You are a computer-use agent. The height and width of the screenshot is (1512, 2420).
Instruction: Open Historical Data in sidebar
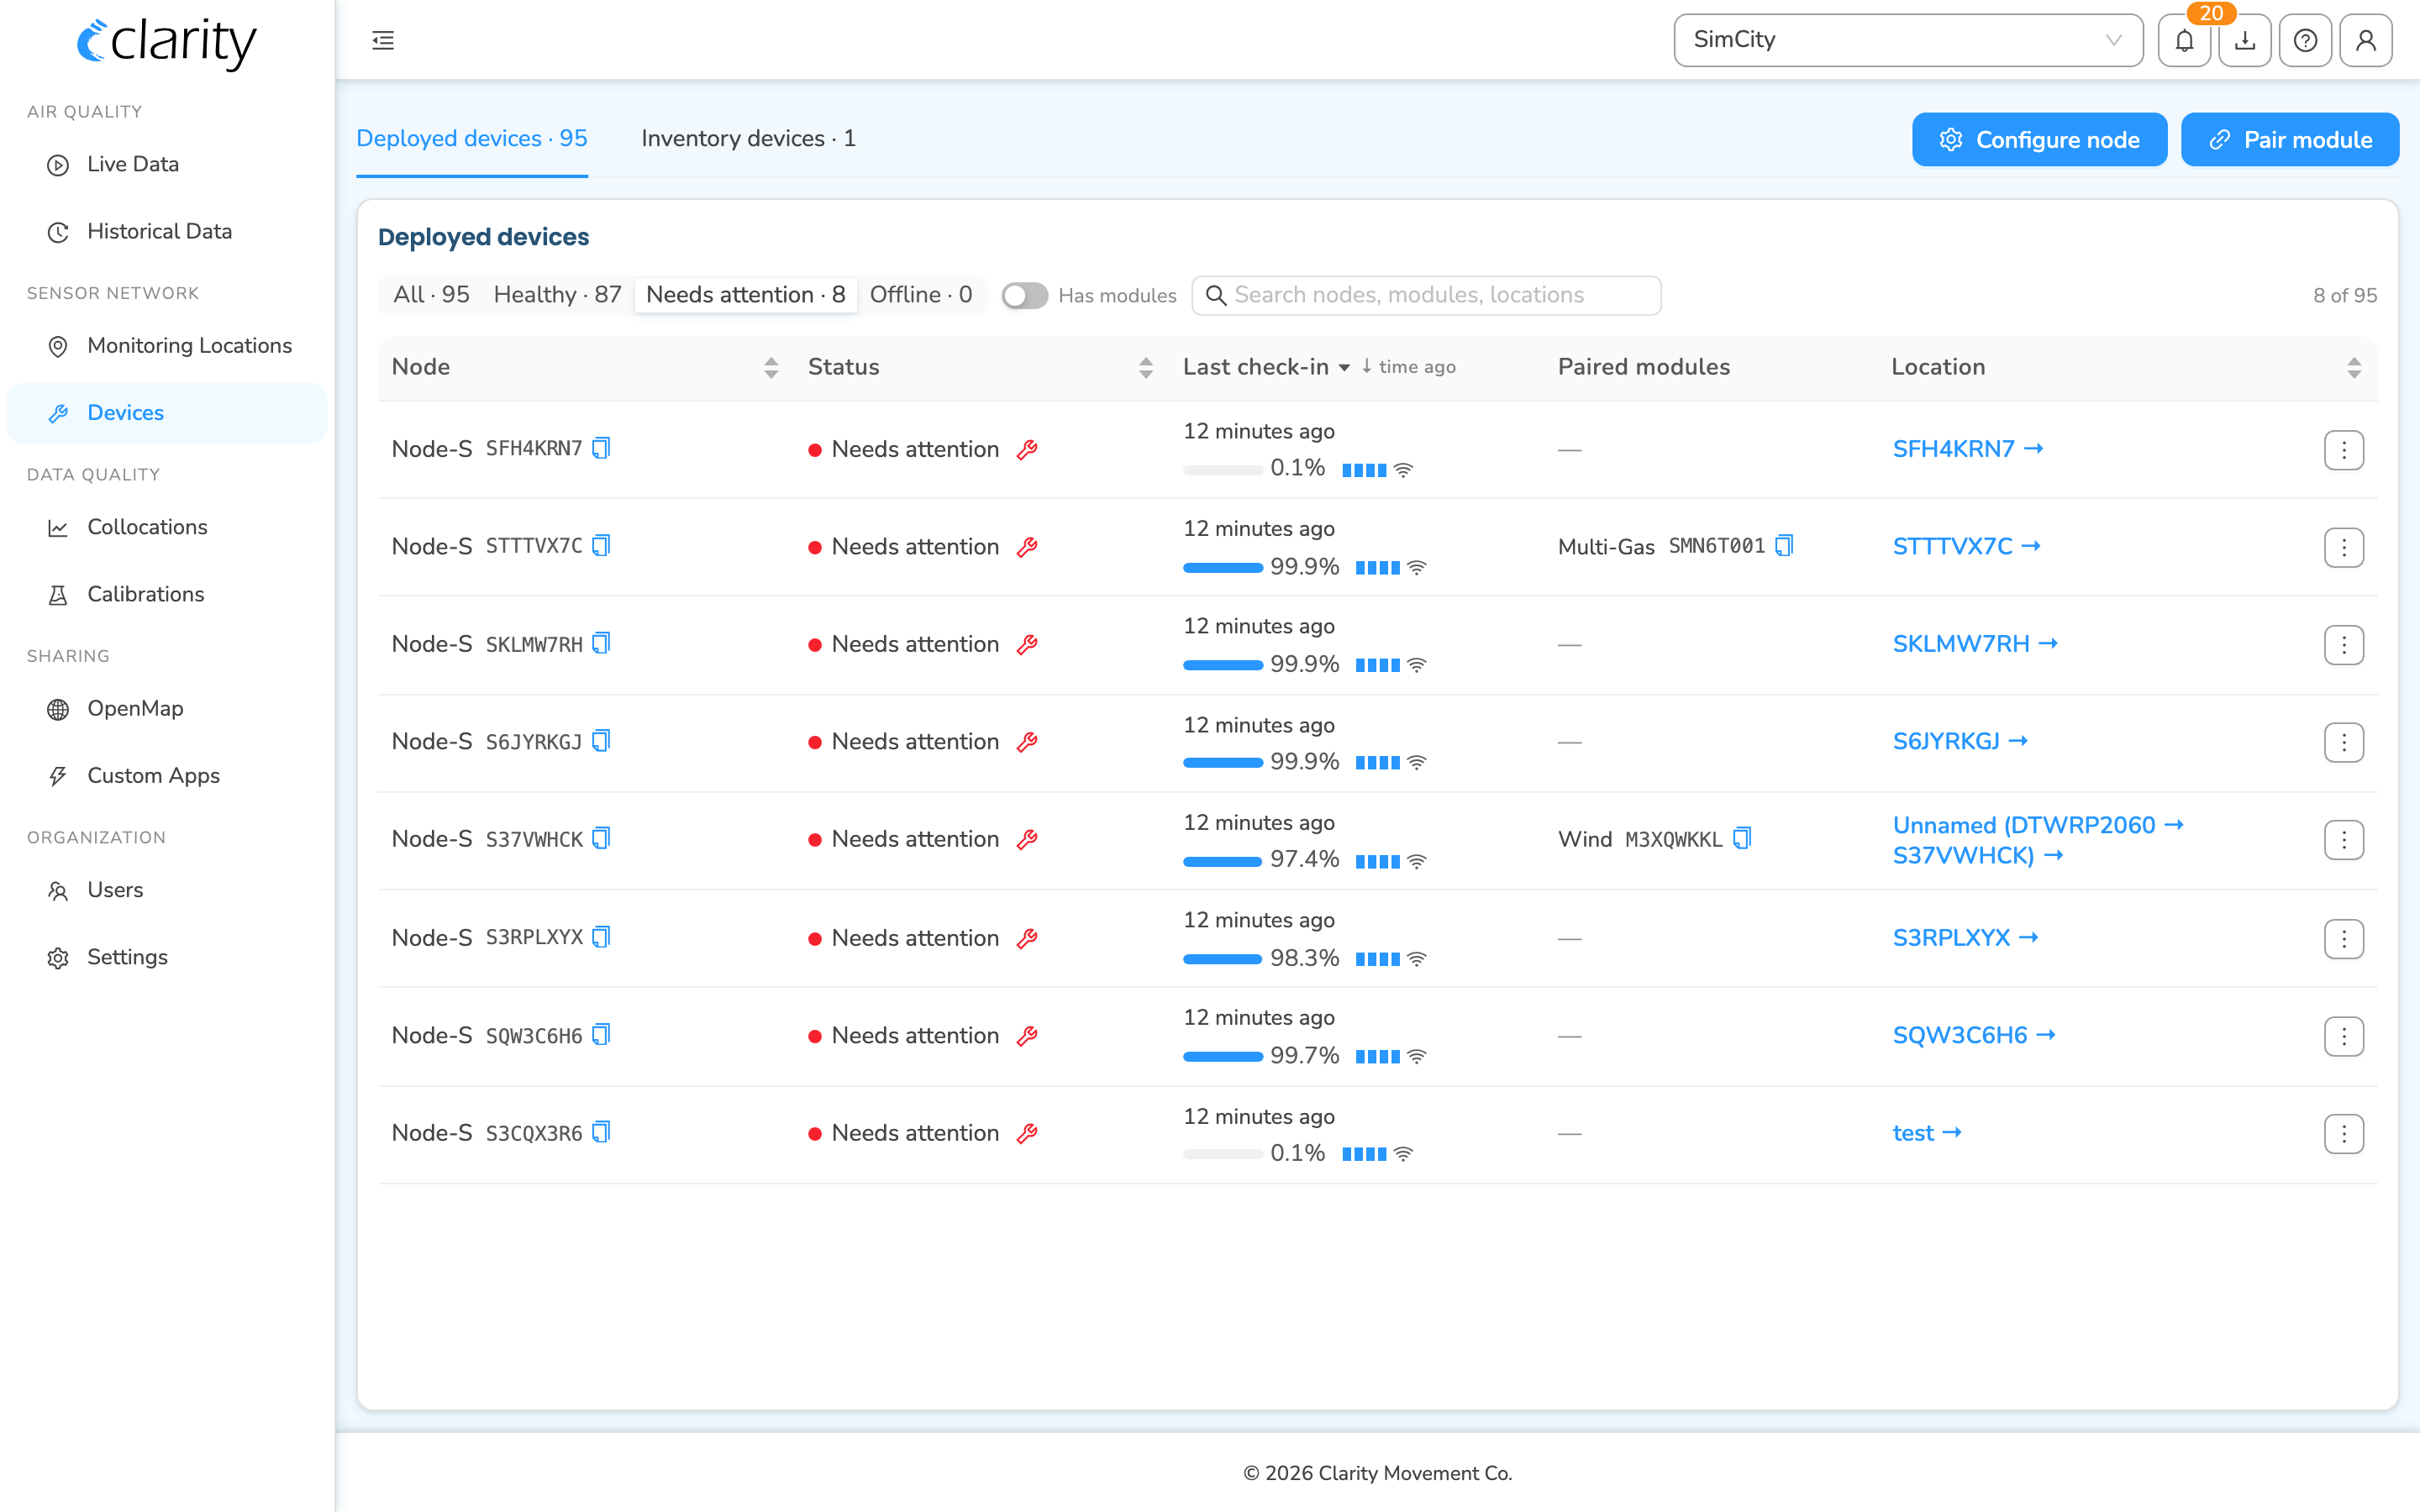(167, 231)
